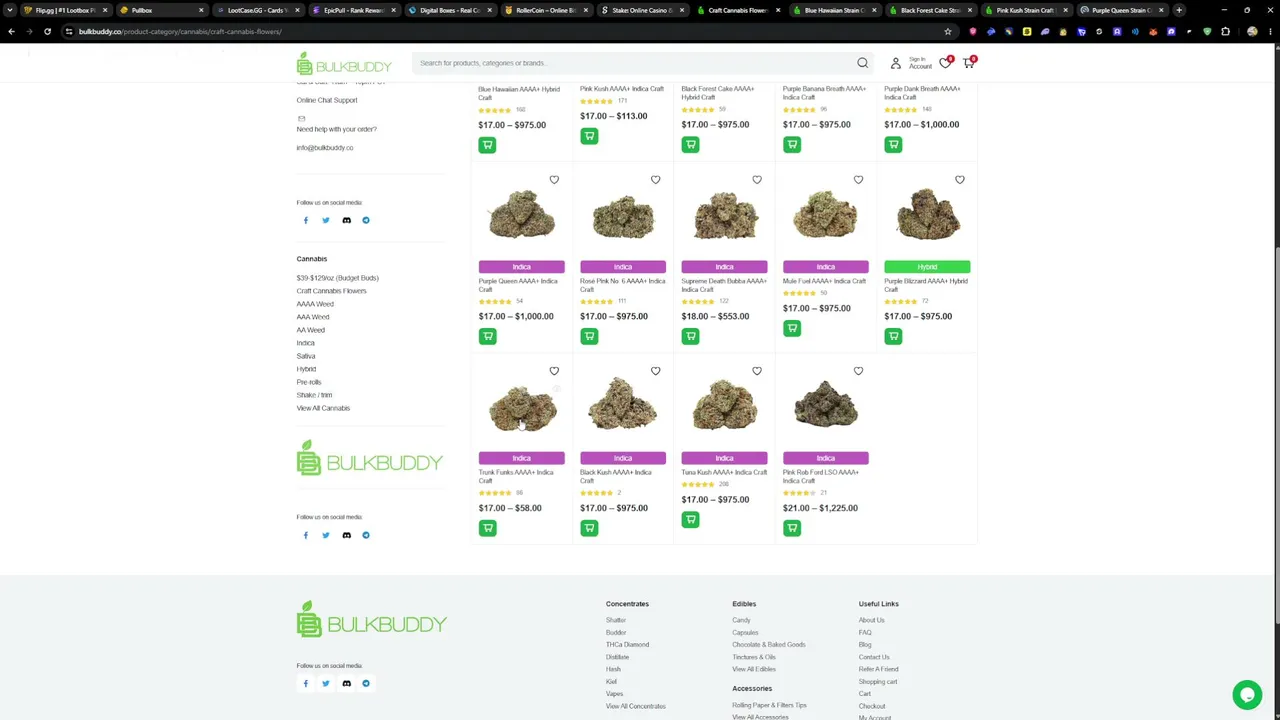Open Telegram link above Cannabis menu
This screenshot has height=720, width=1280.
click(366, 220)
